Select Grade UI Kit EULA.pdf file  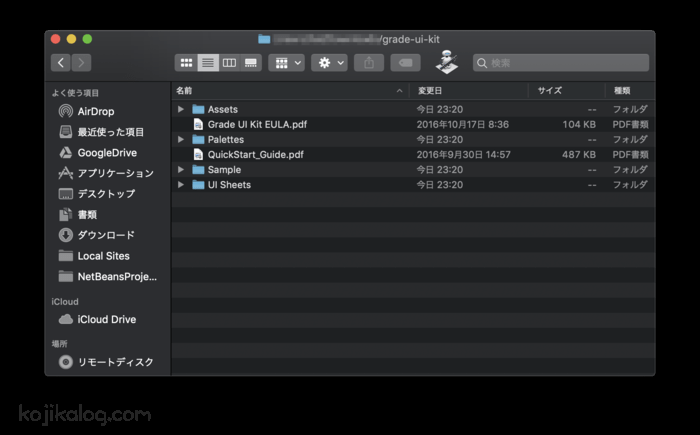coord(257,125)
